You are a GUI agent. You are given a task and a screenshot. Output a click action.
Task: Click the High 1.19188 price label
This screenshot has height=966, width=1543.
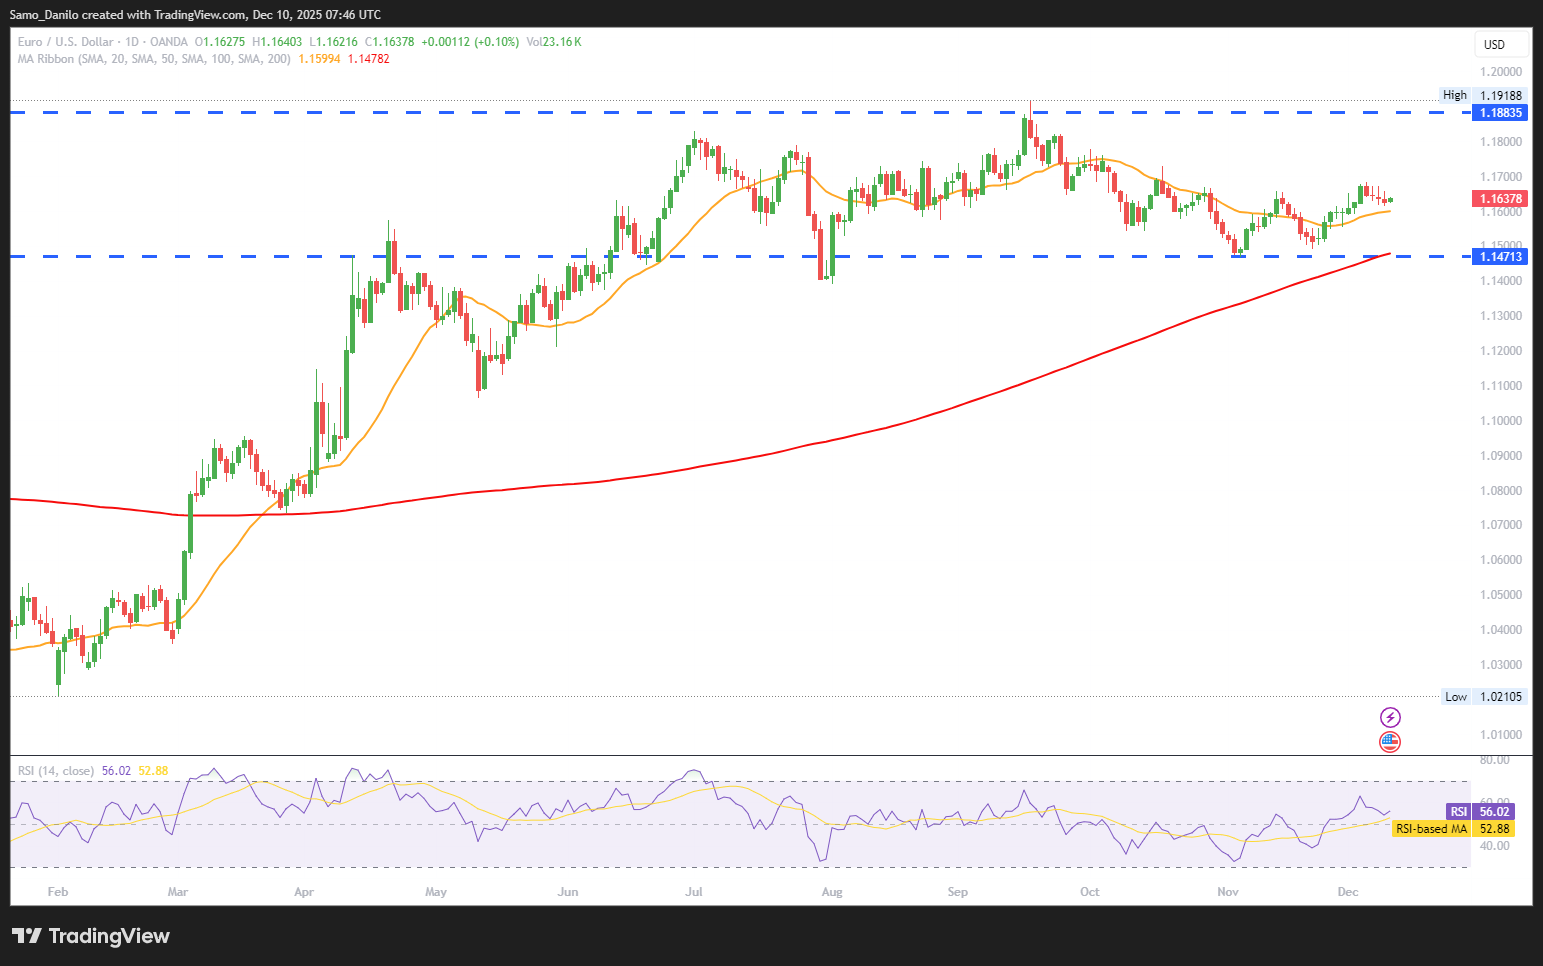[x=1483, y=96]
